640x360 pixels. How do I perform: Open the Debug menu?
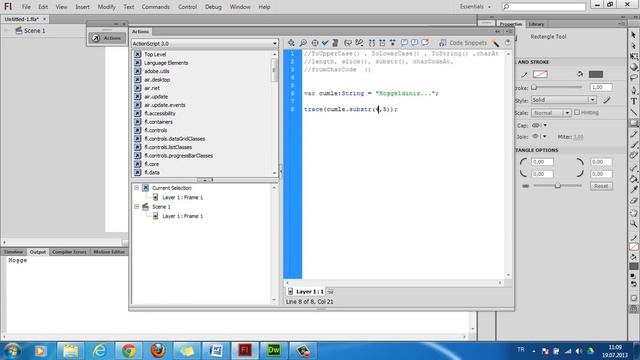point(213,7)
